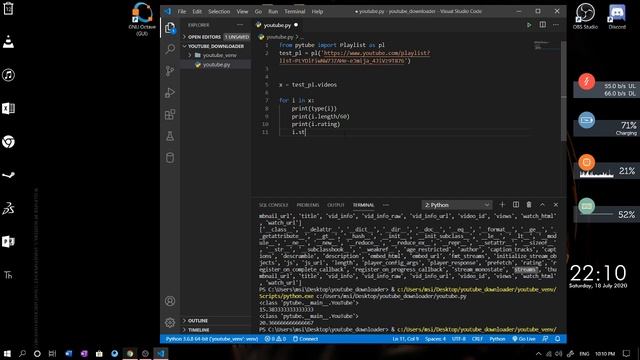Select terminal instance dropdown 2: Python
The height and width of the screenshot is (360, 640).
[x=457, y=205]
